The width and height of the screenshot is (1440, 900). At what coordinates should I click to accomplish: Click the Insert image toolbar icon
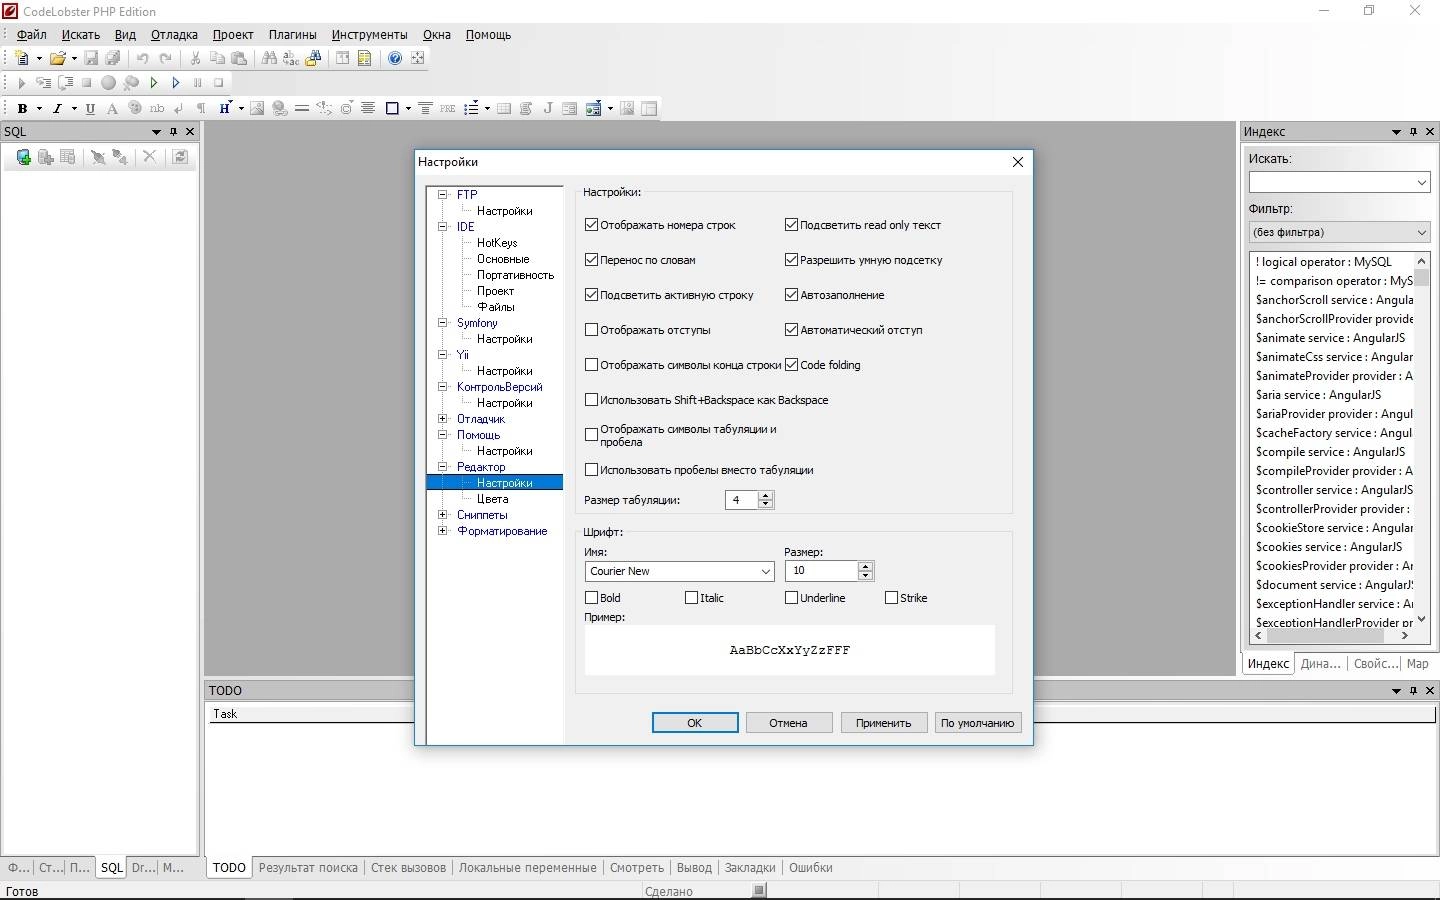click(257, 108)
